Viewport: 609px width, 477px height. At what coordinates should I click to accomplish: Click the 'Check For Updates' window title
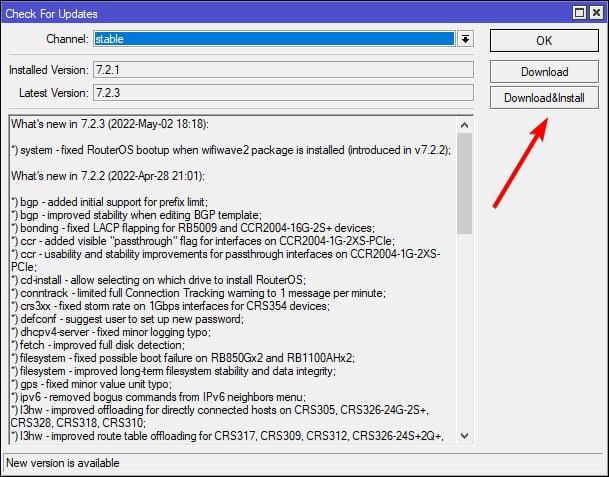click(51, 14)
